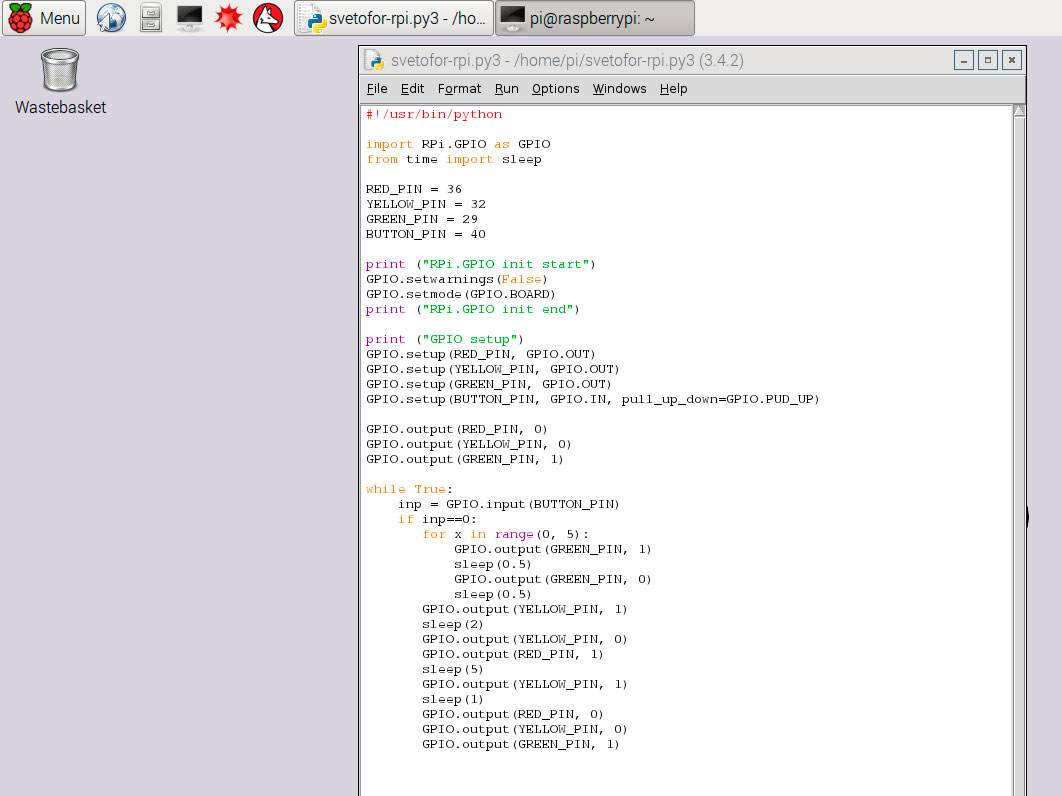Viewport: 1062px width, 796px height.
Task: Switch to the pi@raspberrypi terminal taskbar window
Action: [595, 18]
